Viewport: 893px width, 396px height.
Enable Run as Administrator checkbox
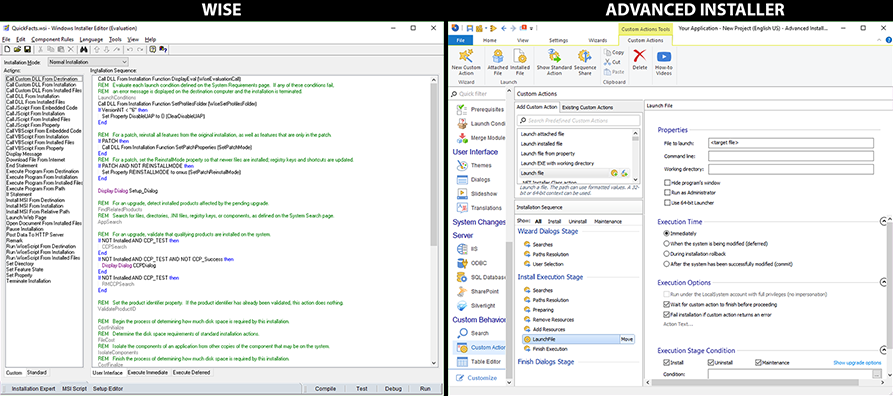click(x=667, y=193)
